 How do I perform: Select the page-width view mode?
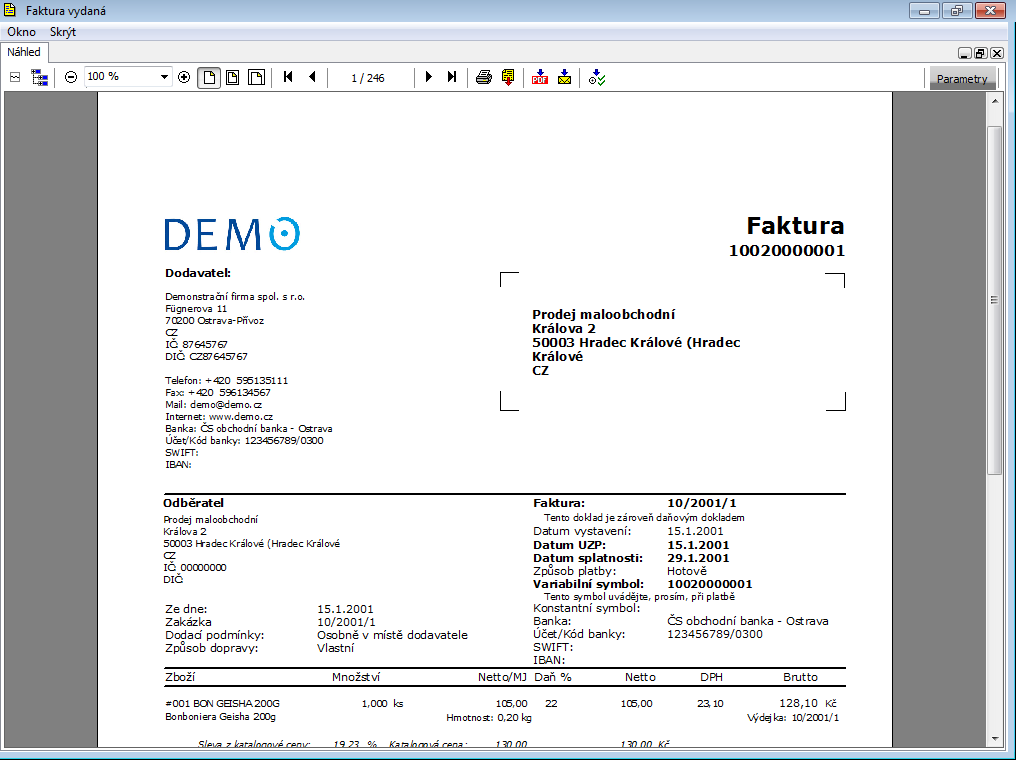coord(233,78)
